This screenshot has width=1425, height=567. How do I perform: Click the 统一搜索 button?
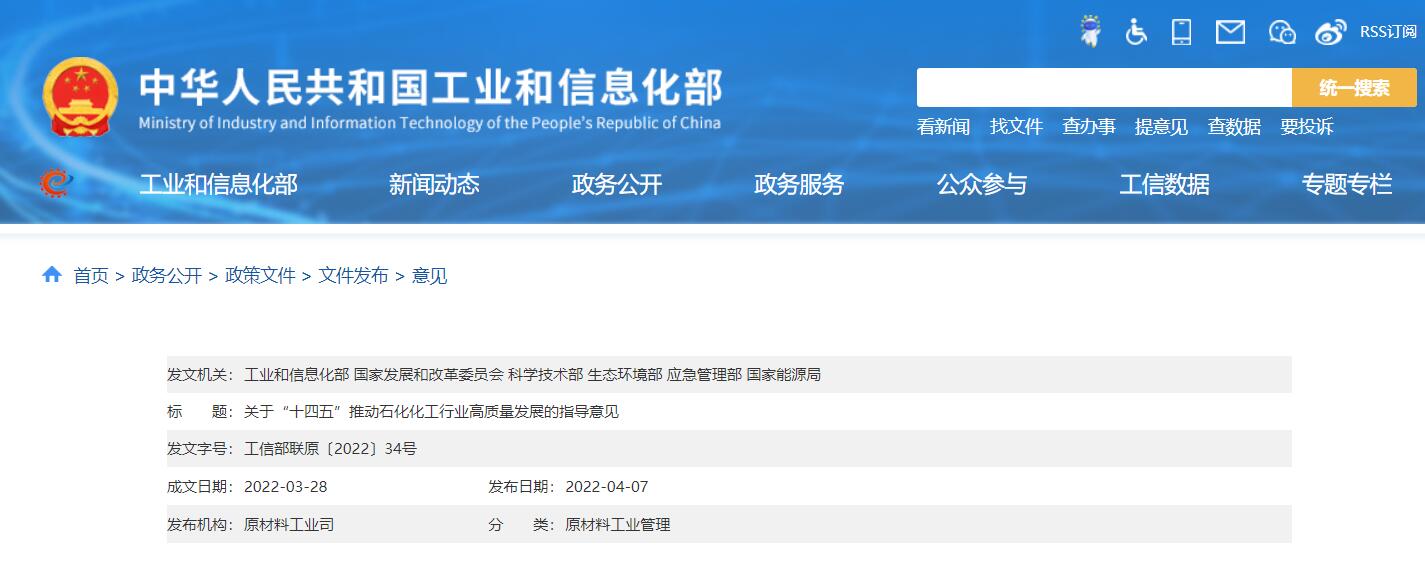coord(1354,88)
